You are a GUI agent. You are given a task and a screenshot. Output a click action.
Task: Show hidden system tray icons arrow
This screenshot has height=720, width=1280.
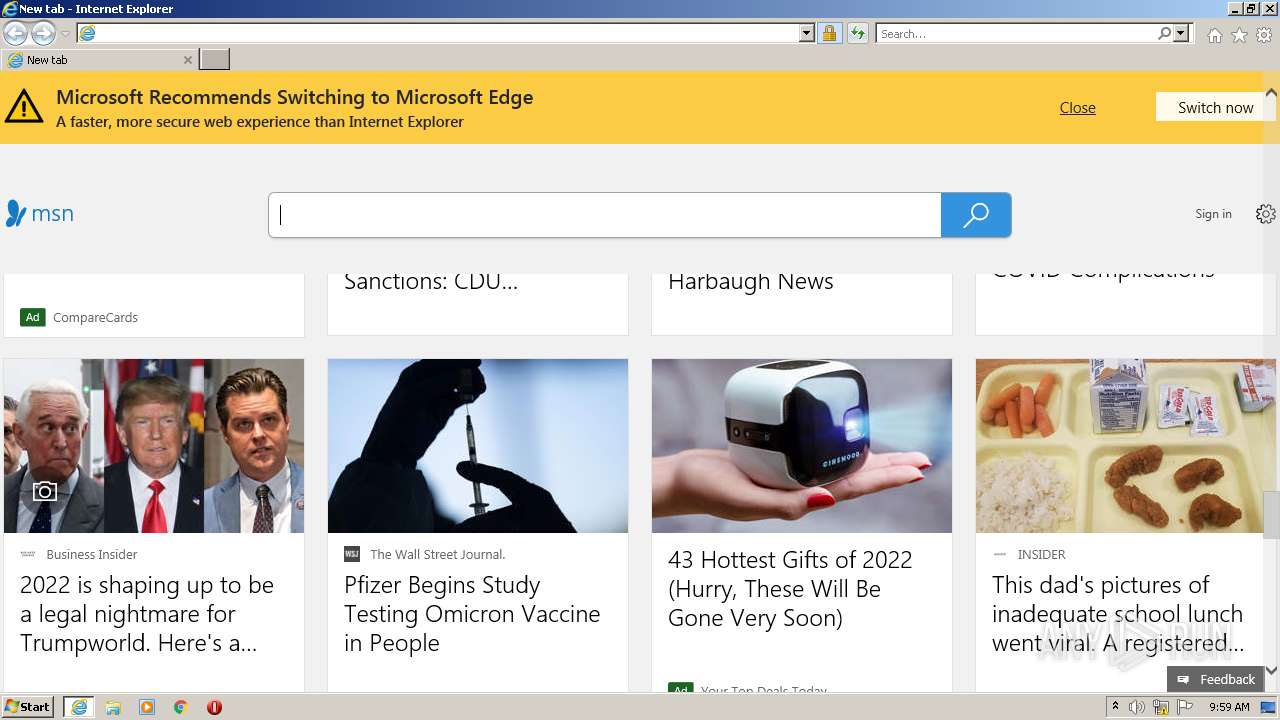click(x=1116, y=707)
